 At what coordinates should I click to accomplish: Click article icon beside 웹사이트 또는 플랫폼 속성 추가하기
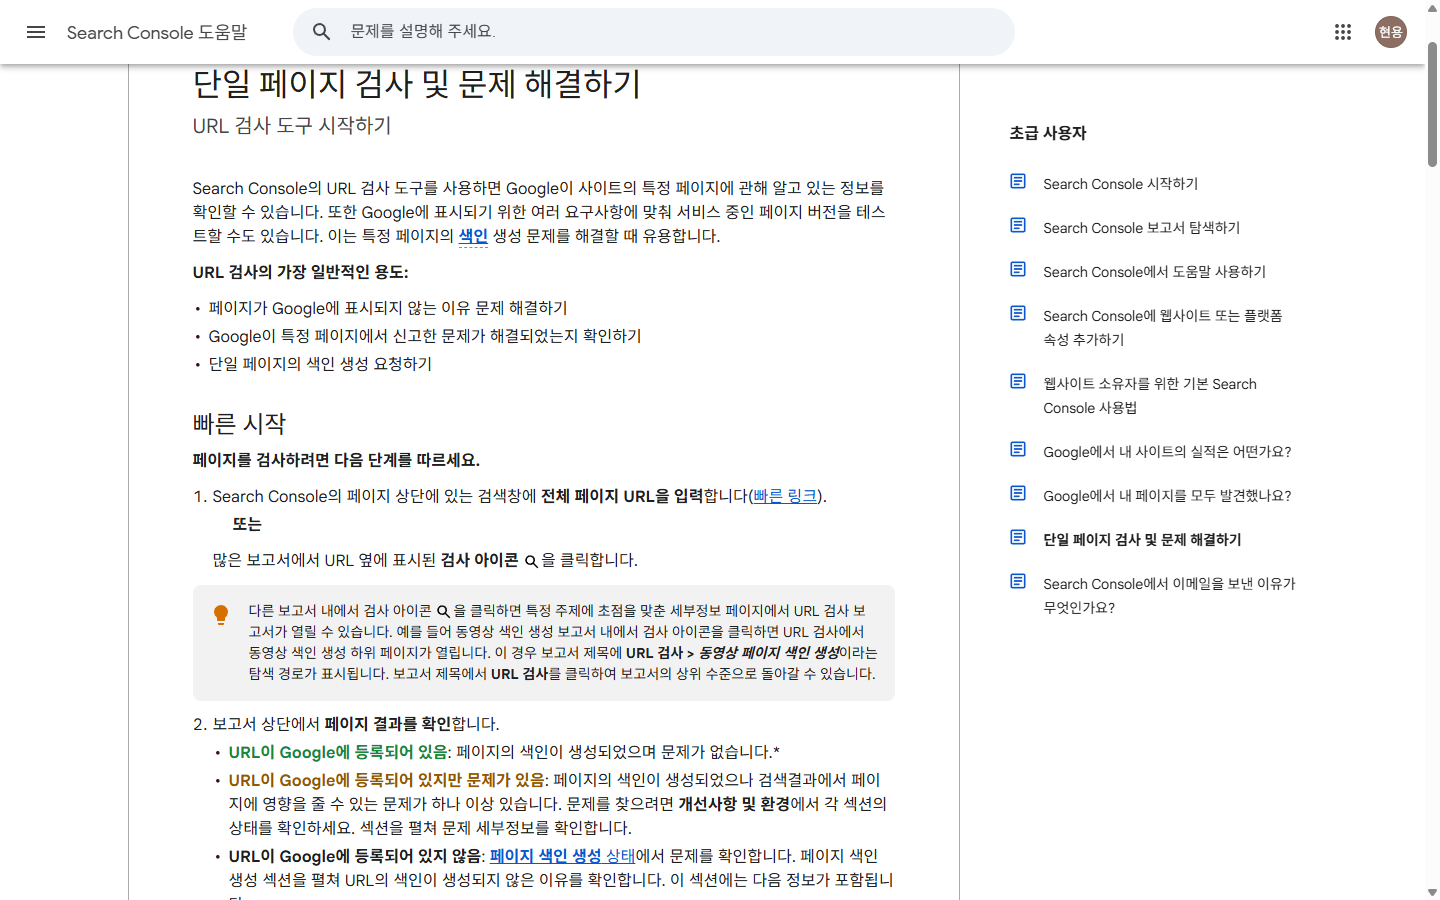(1018, 313)
